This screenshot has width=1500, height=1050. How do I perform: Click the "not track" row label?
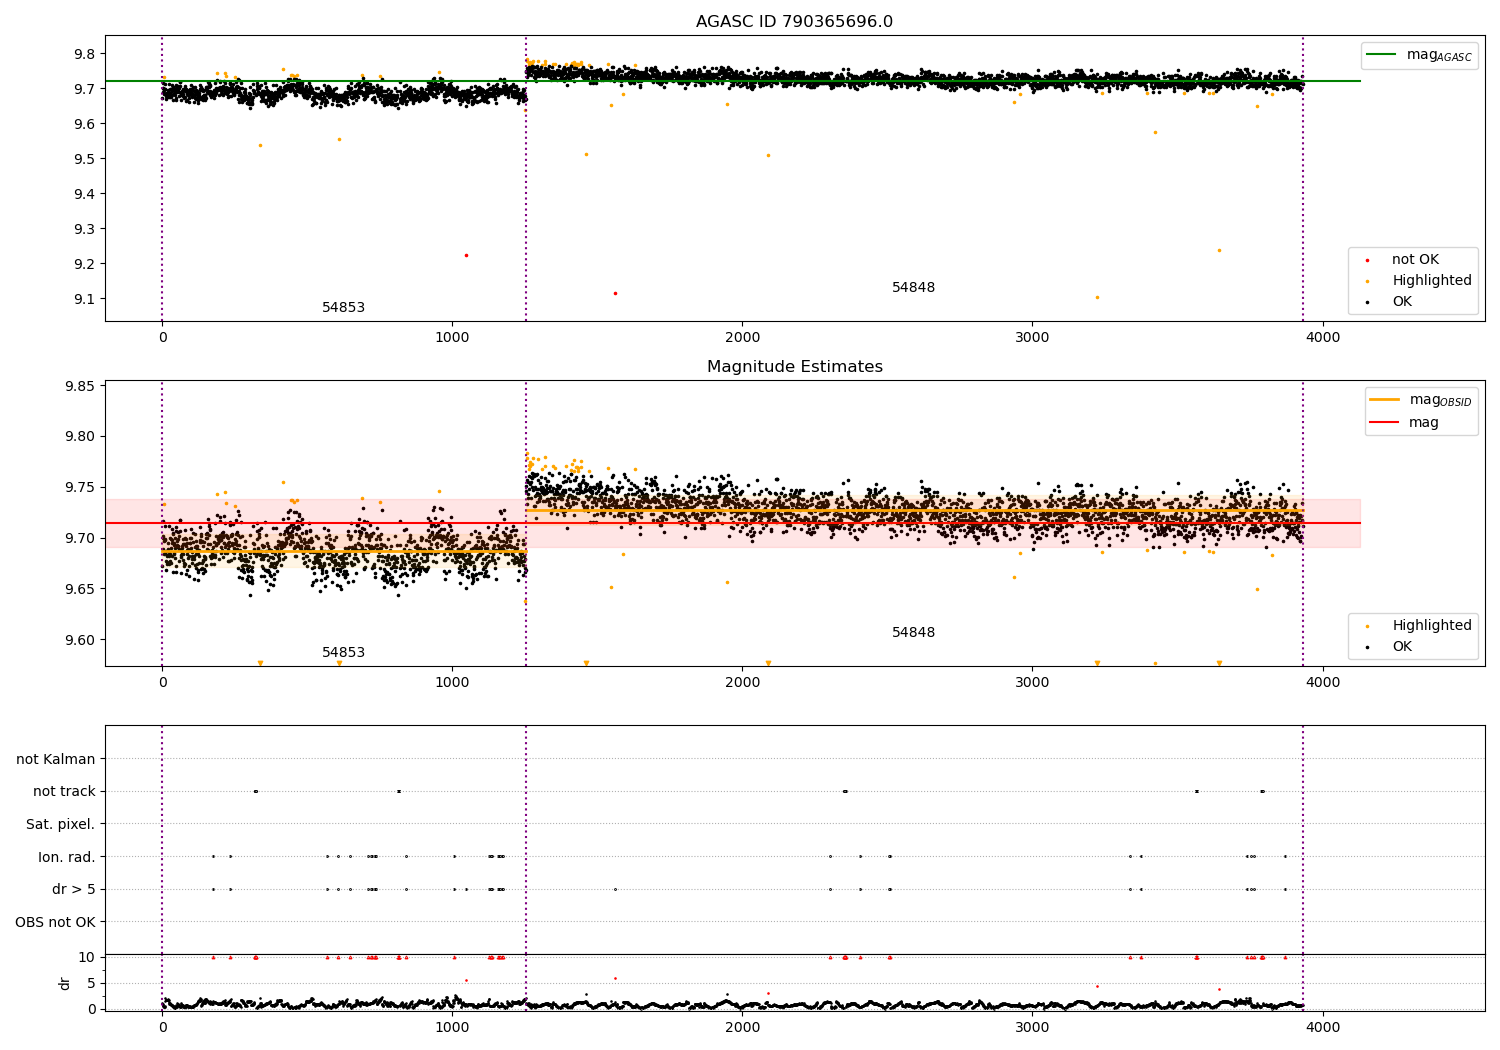64,792
